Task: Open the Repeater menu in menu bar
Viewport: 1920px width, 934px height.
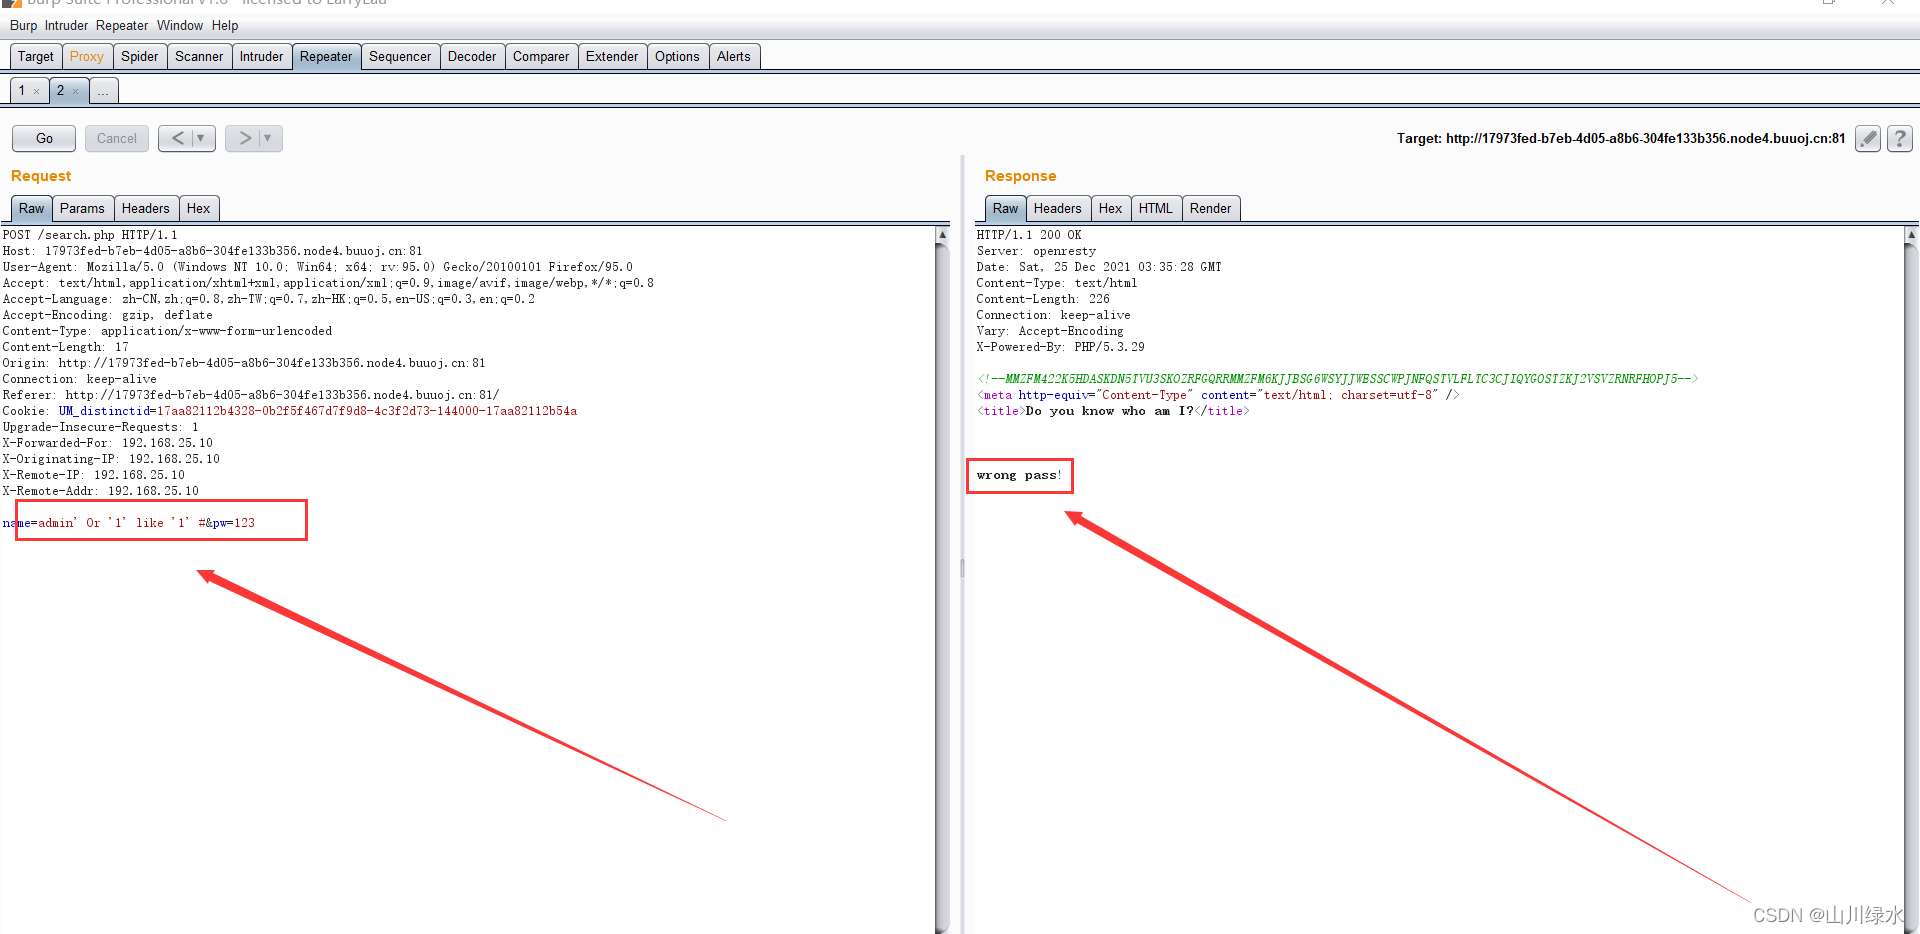Action: pos(122,25)
